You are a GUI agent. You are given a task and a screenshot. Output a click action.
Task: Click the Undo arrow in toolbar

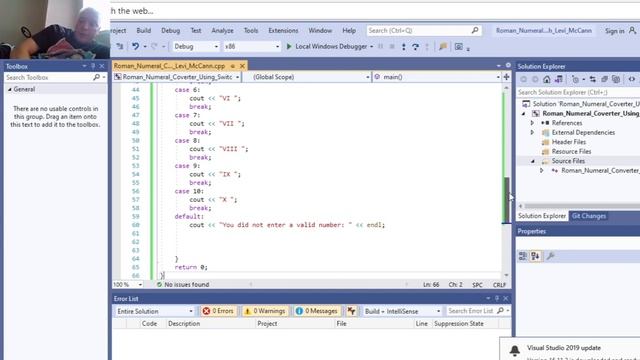click(x=136, y=47)
